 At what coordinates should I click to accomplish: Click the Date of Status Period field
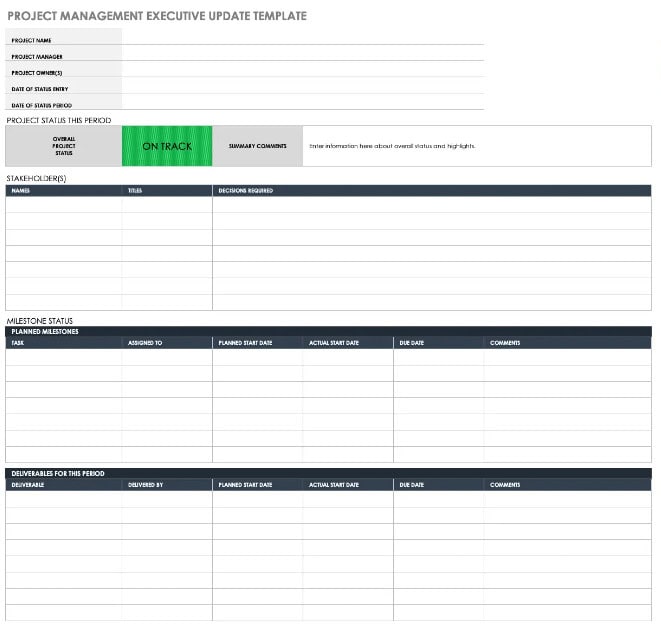[303, 102]
